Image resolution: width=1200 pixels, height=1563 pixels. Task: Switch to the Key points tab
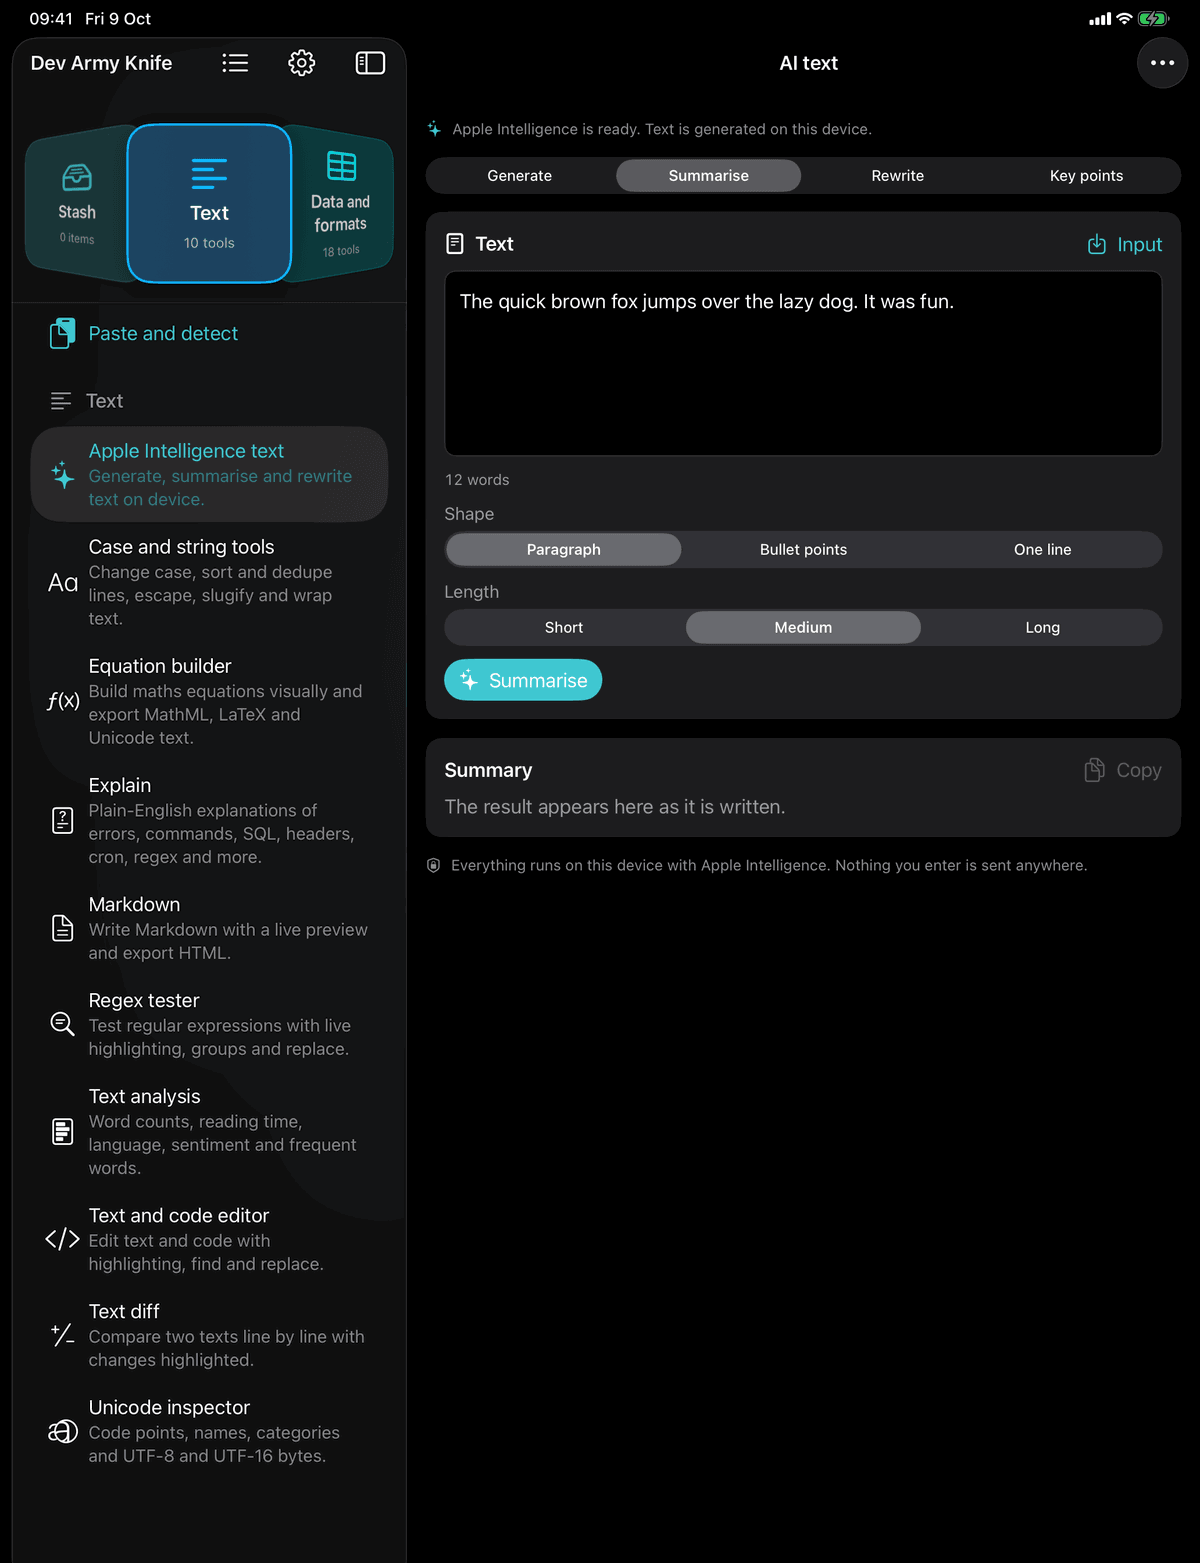pos(1086,176)
